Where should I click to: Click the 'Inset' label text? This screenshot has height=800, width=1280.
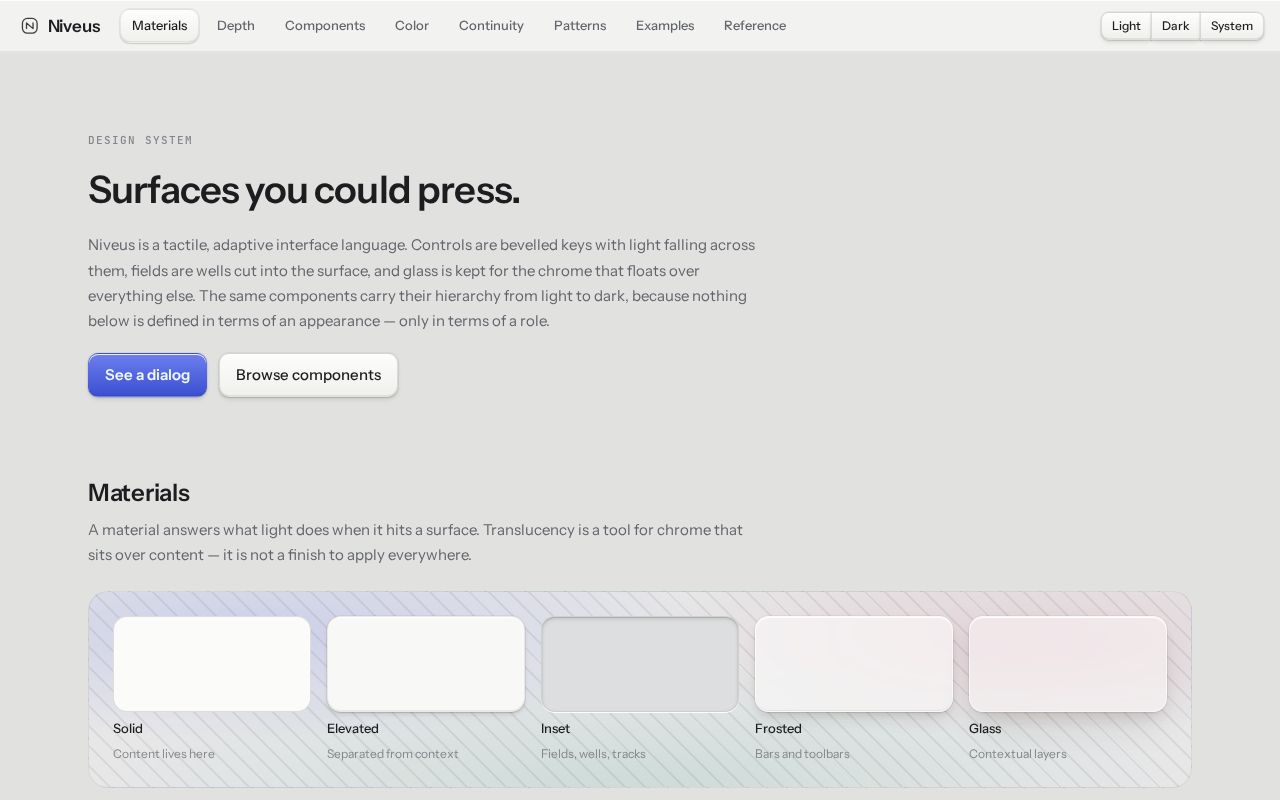[555, 729]
